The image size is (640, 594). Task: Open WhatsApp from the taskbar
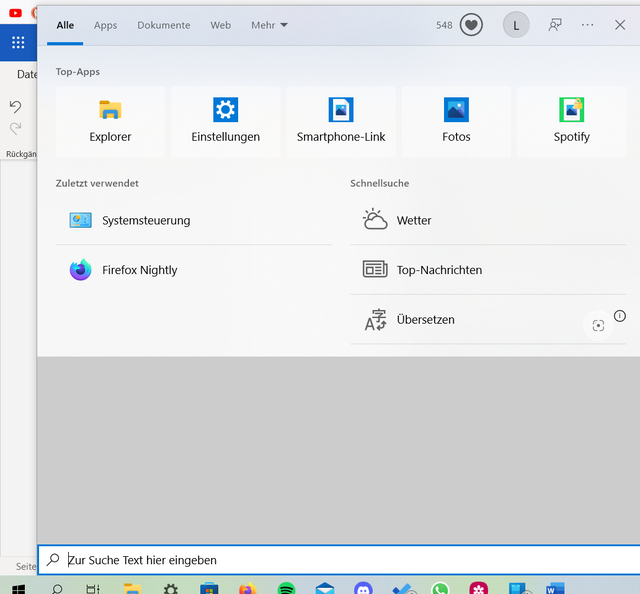(440, 588)
